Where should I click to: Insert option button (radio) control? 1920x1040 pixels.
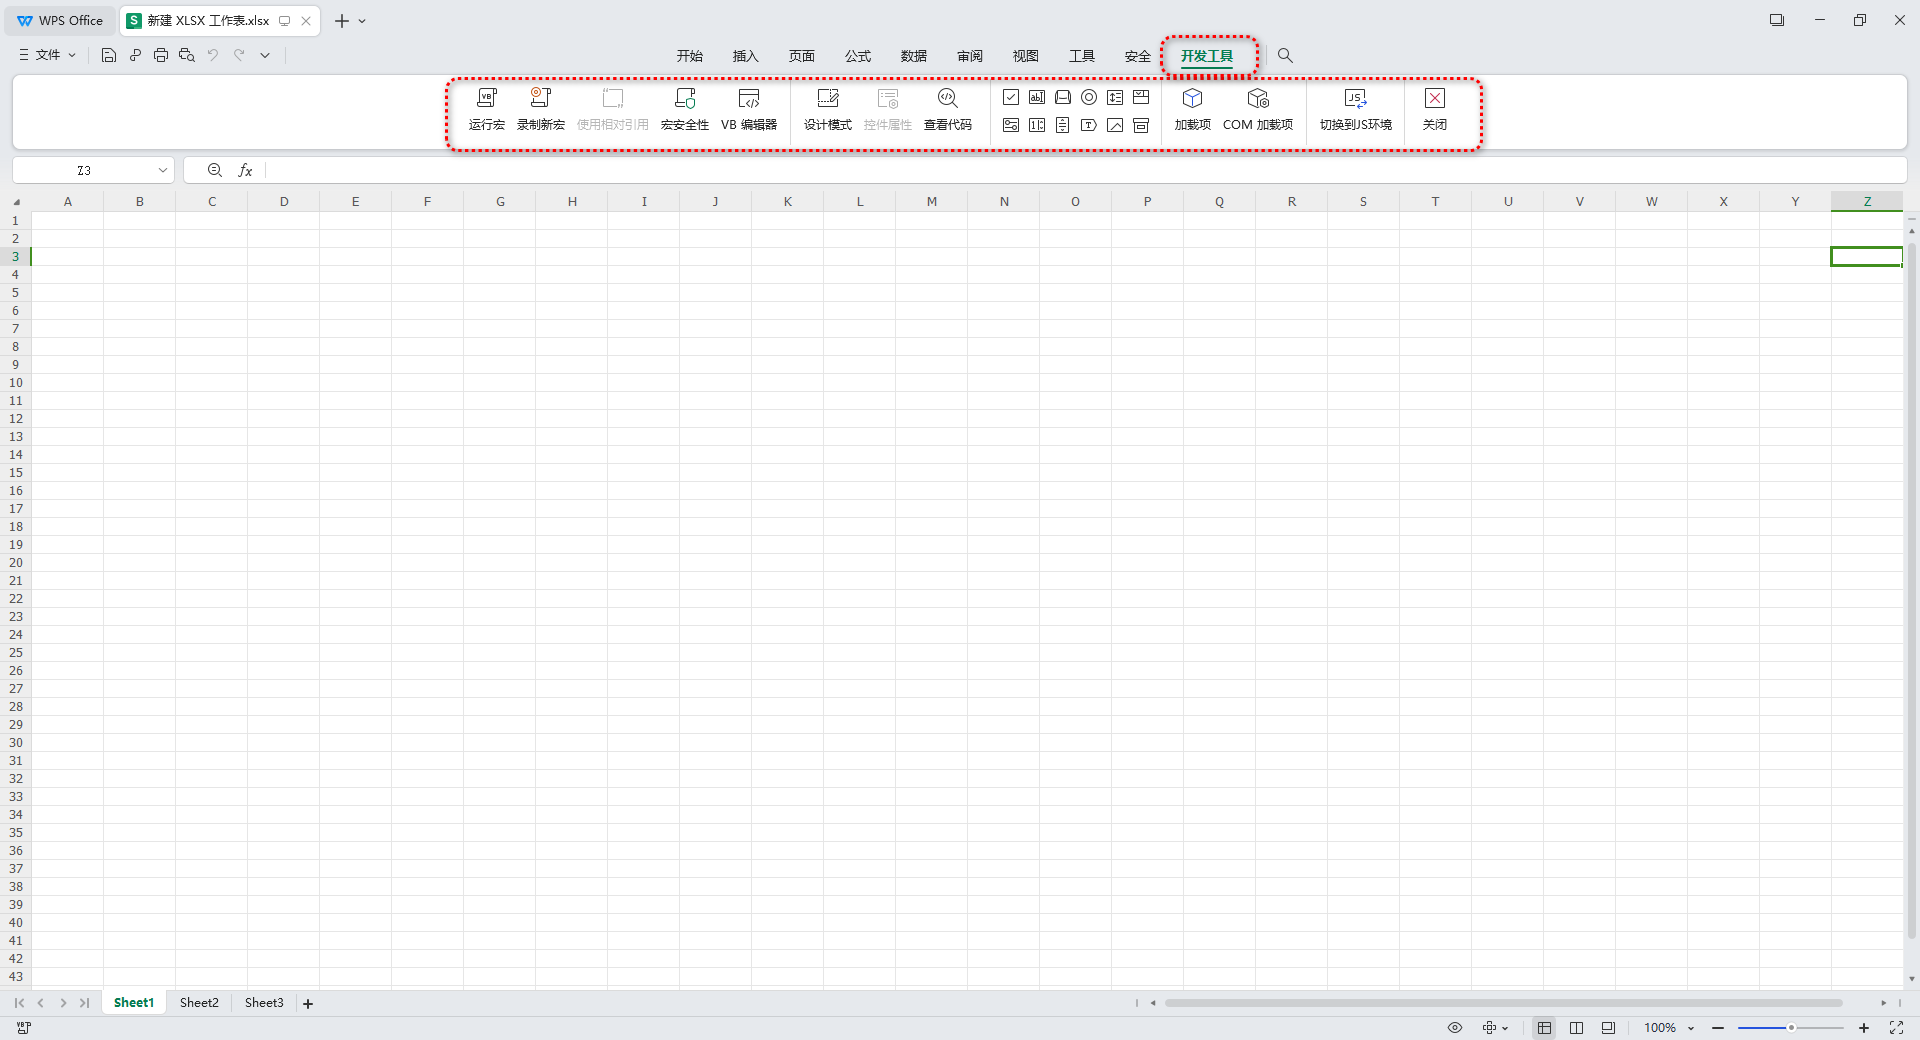tap(1089, 97)
